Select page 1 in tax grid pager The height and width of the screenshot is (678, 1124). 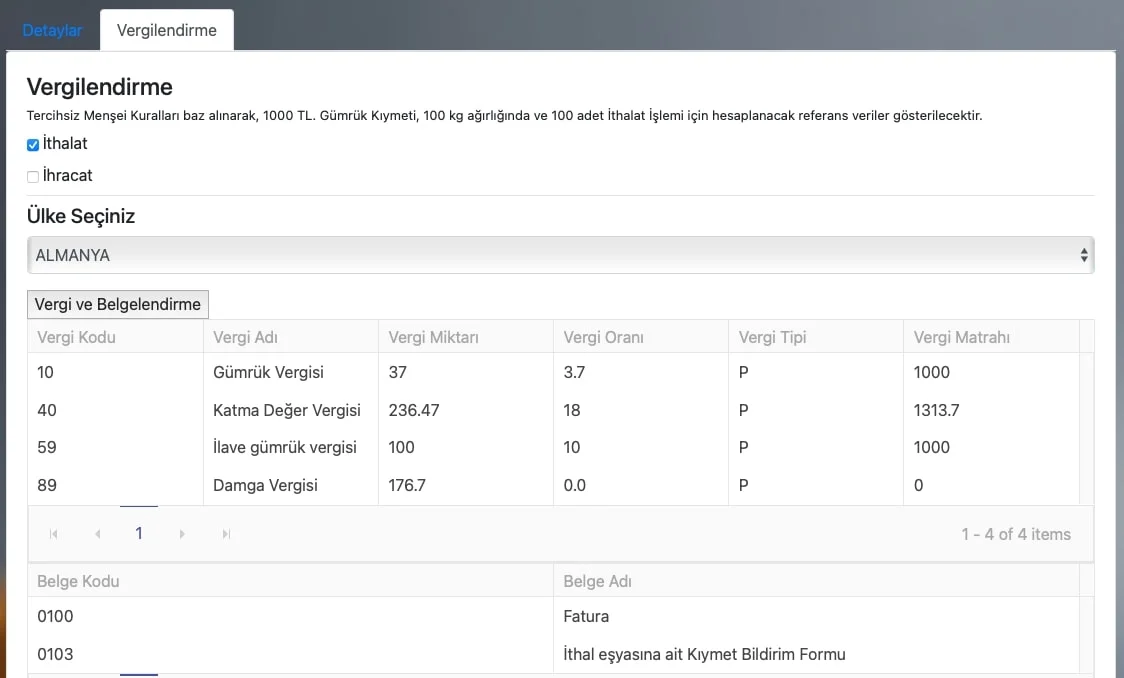pos(139,534)
